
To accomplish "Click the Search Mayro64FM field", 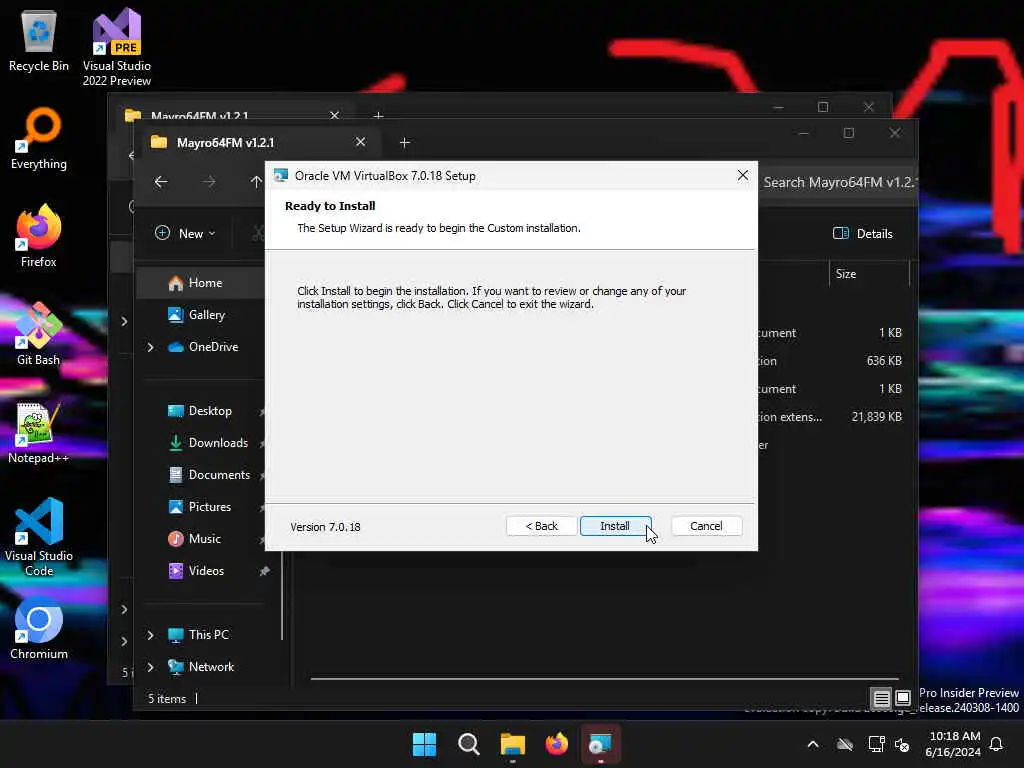I will 839,182.
